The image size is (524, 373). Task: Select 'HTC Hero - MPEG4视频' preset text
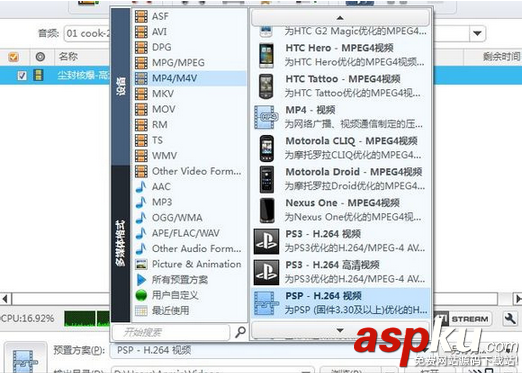pos(339,48)
